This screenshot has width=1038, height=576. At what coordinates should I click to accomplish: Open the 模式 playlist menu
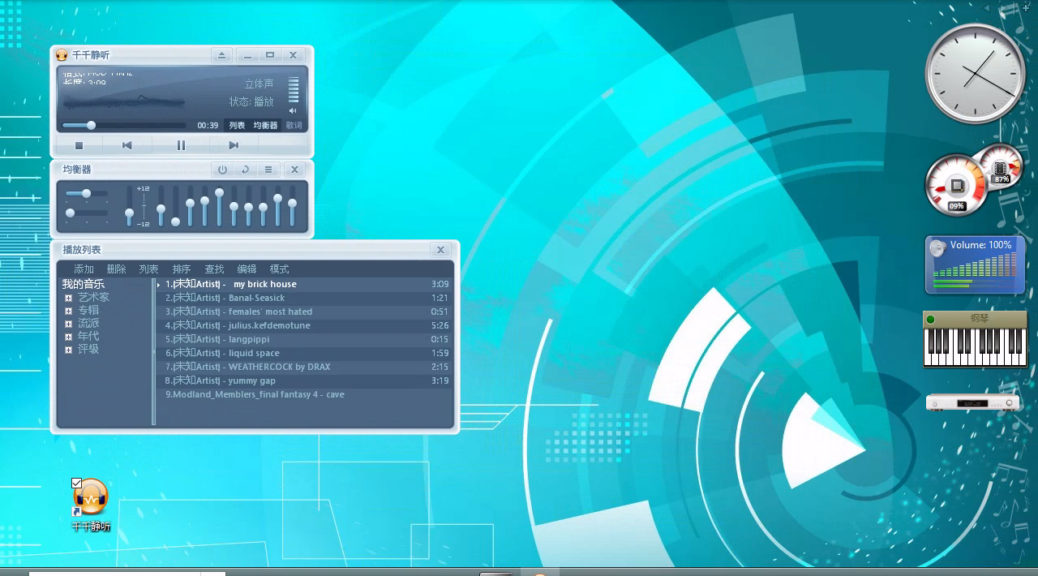tap(279, 269)
